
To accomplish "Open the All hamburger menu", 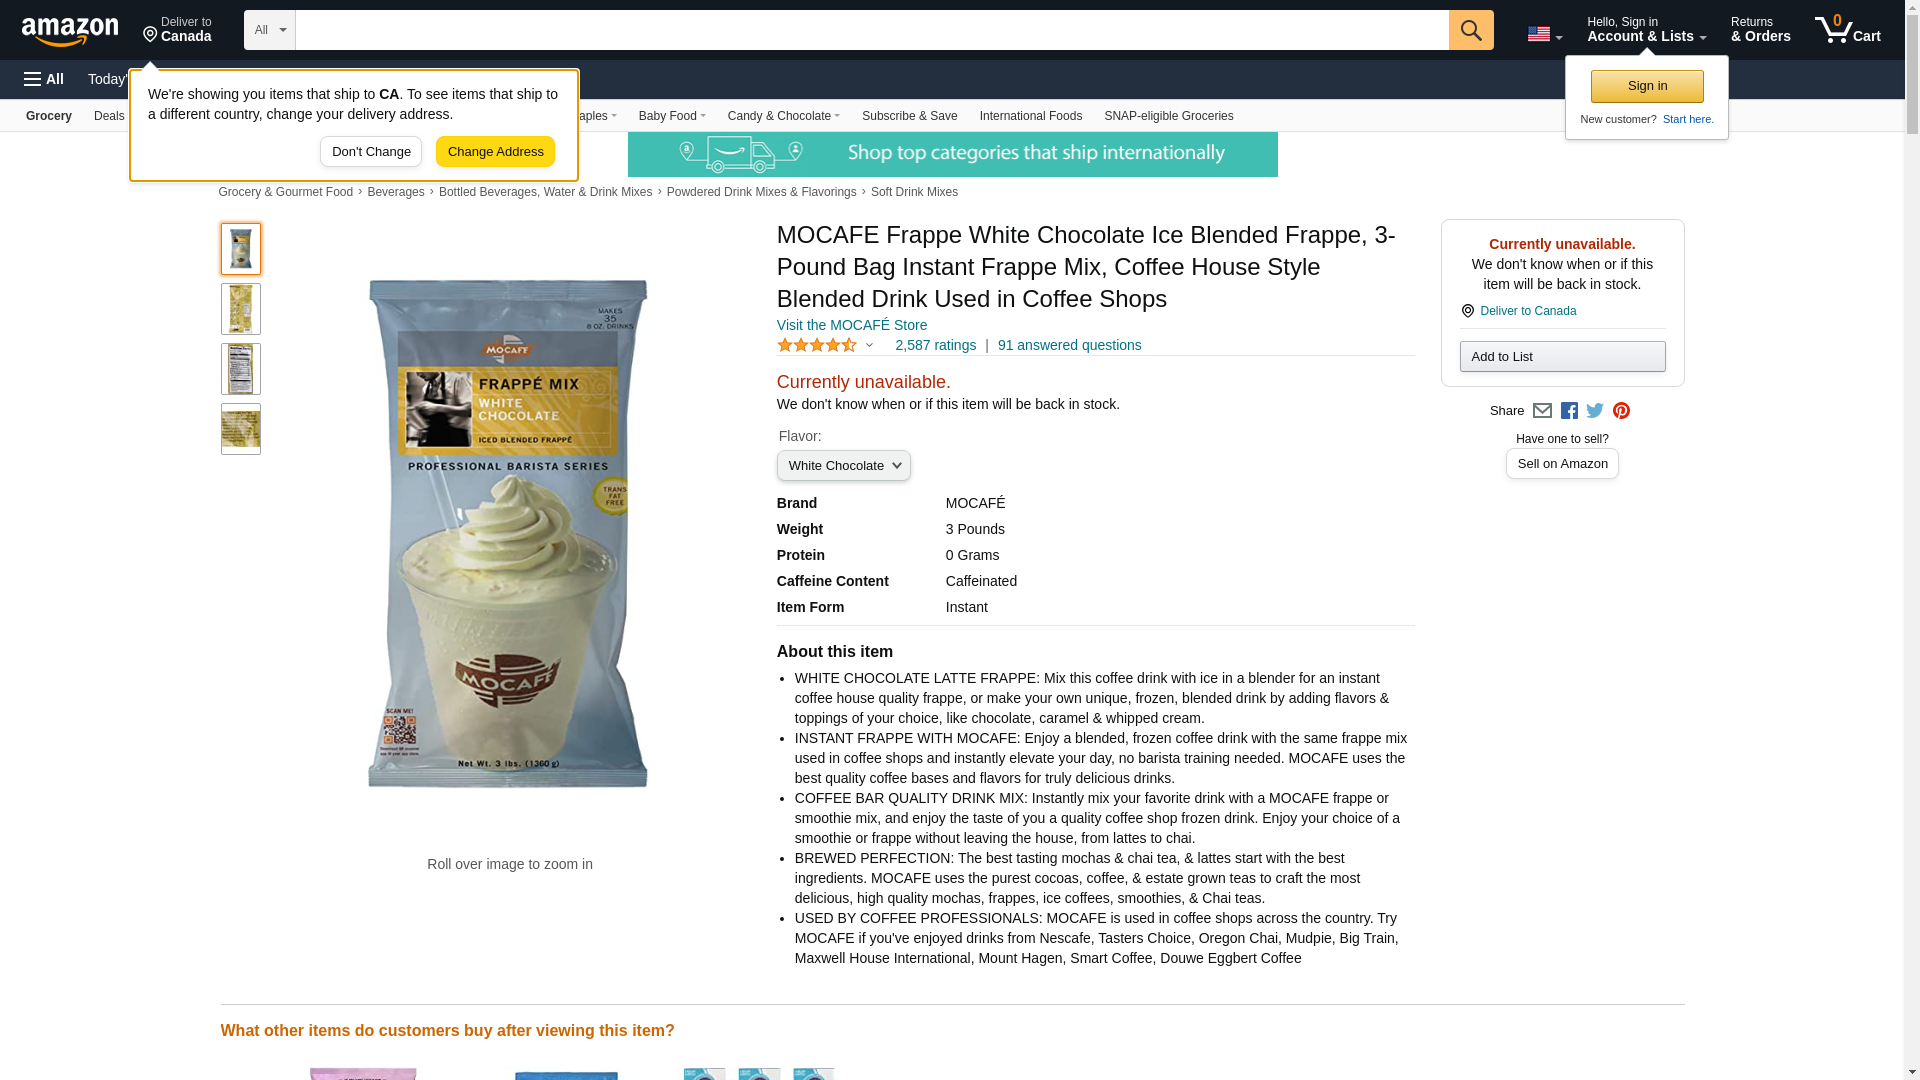I will pyautogui.click(x=44, y=79).
